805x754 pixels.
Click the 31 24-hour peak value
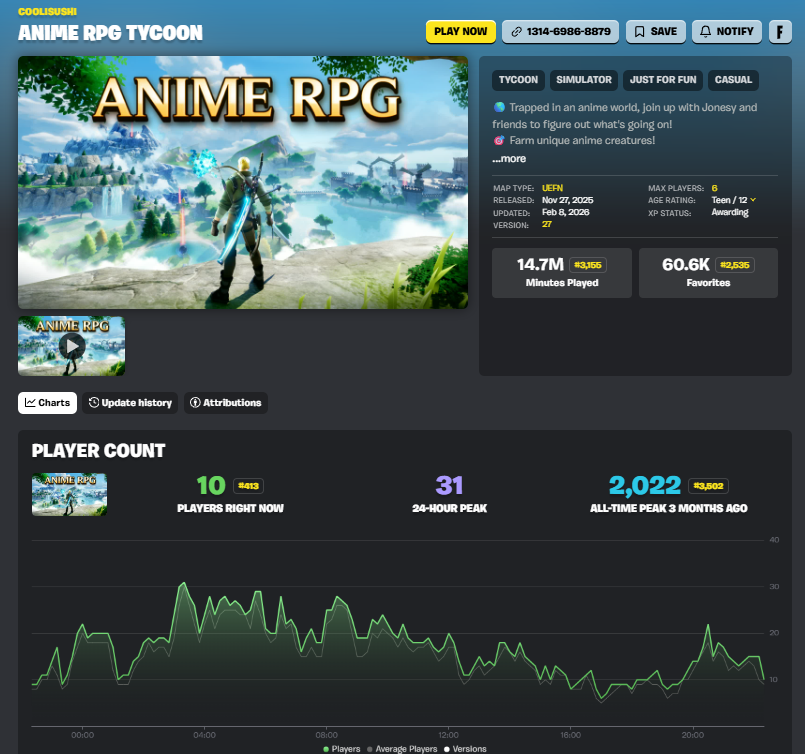tap(449, 486)
